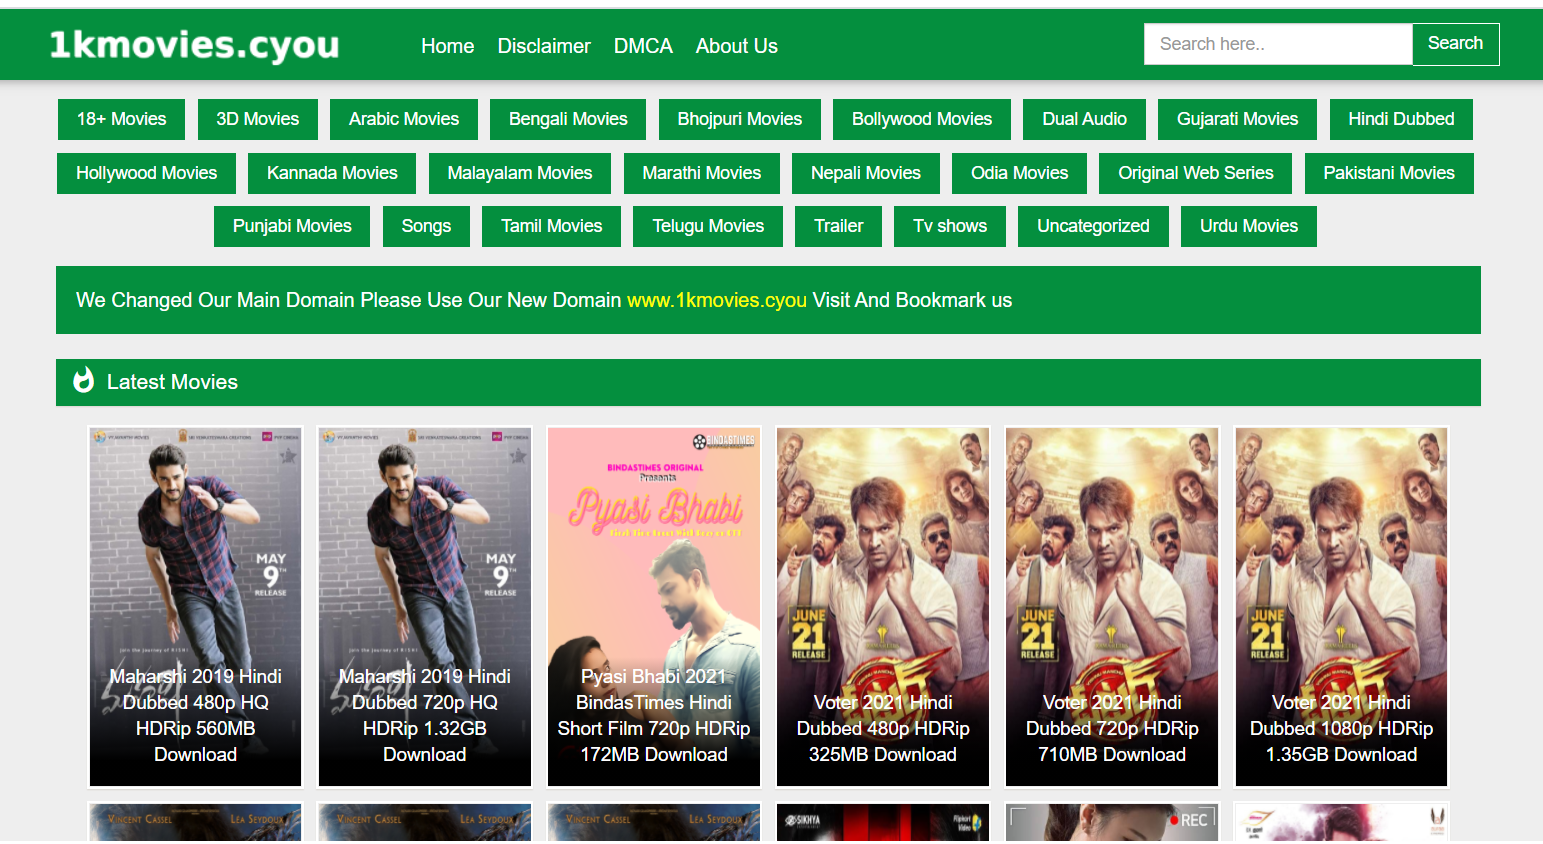Open Voter 2021 720p 710MB poster
1543x844 pixels.
coord(1112,606)
